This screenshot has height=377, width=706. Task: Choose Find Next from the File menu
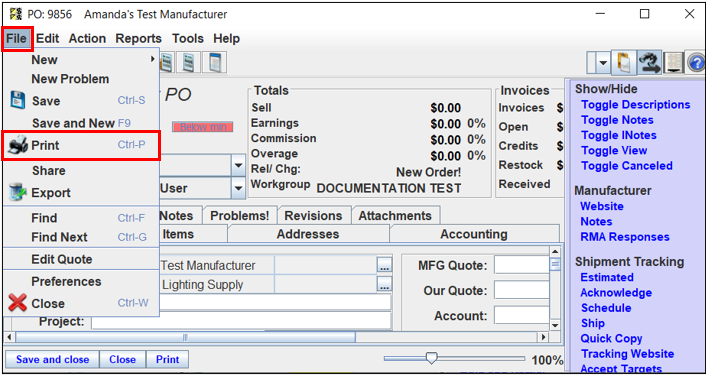point(81,237)
